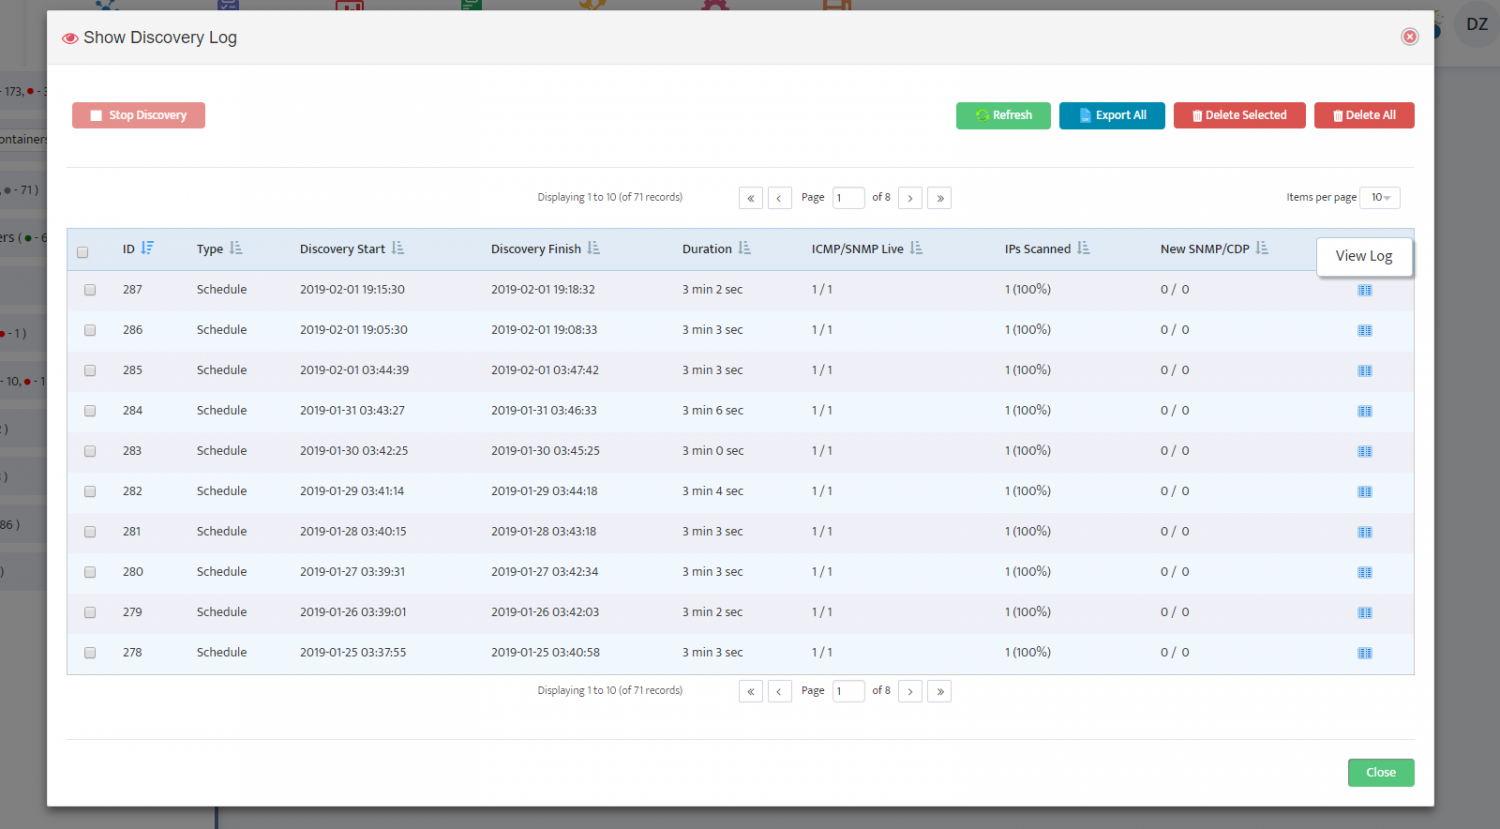
Task: Click the eye icon beside Show Discovery Log title
Action: tap(69, 37)
